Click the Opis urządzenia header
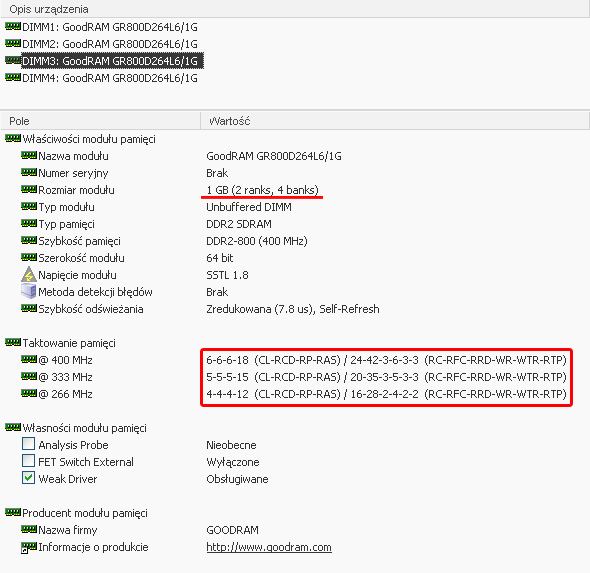This screenshot has width=590, height=573. point(295,9)
